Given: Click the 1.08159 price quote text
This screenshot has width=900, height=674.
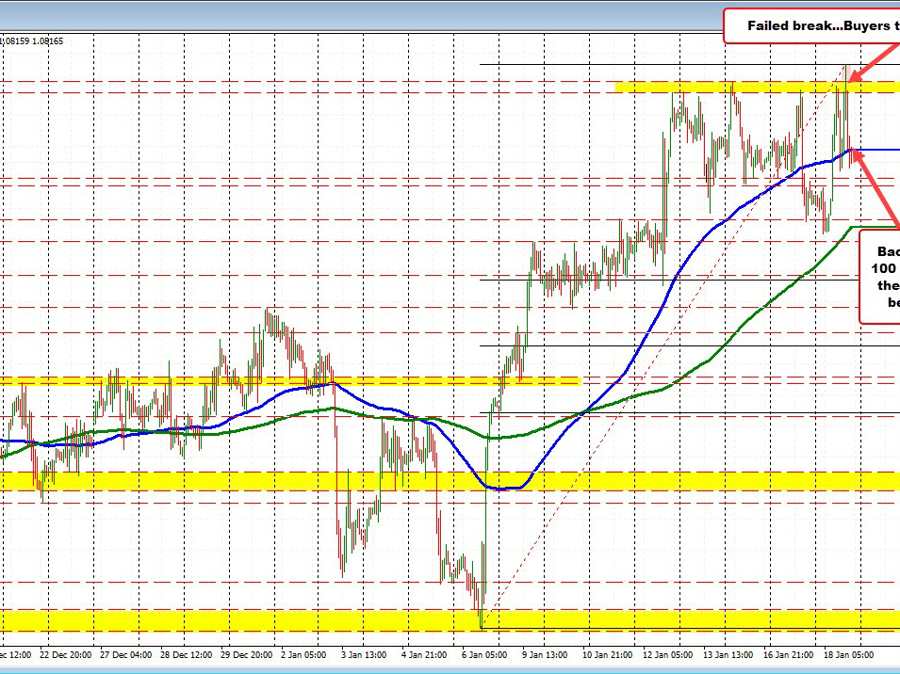Looking at the screenshot, I should [32, 41].
